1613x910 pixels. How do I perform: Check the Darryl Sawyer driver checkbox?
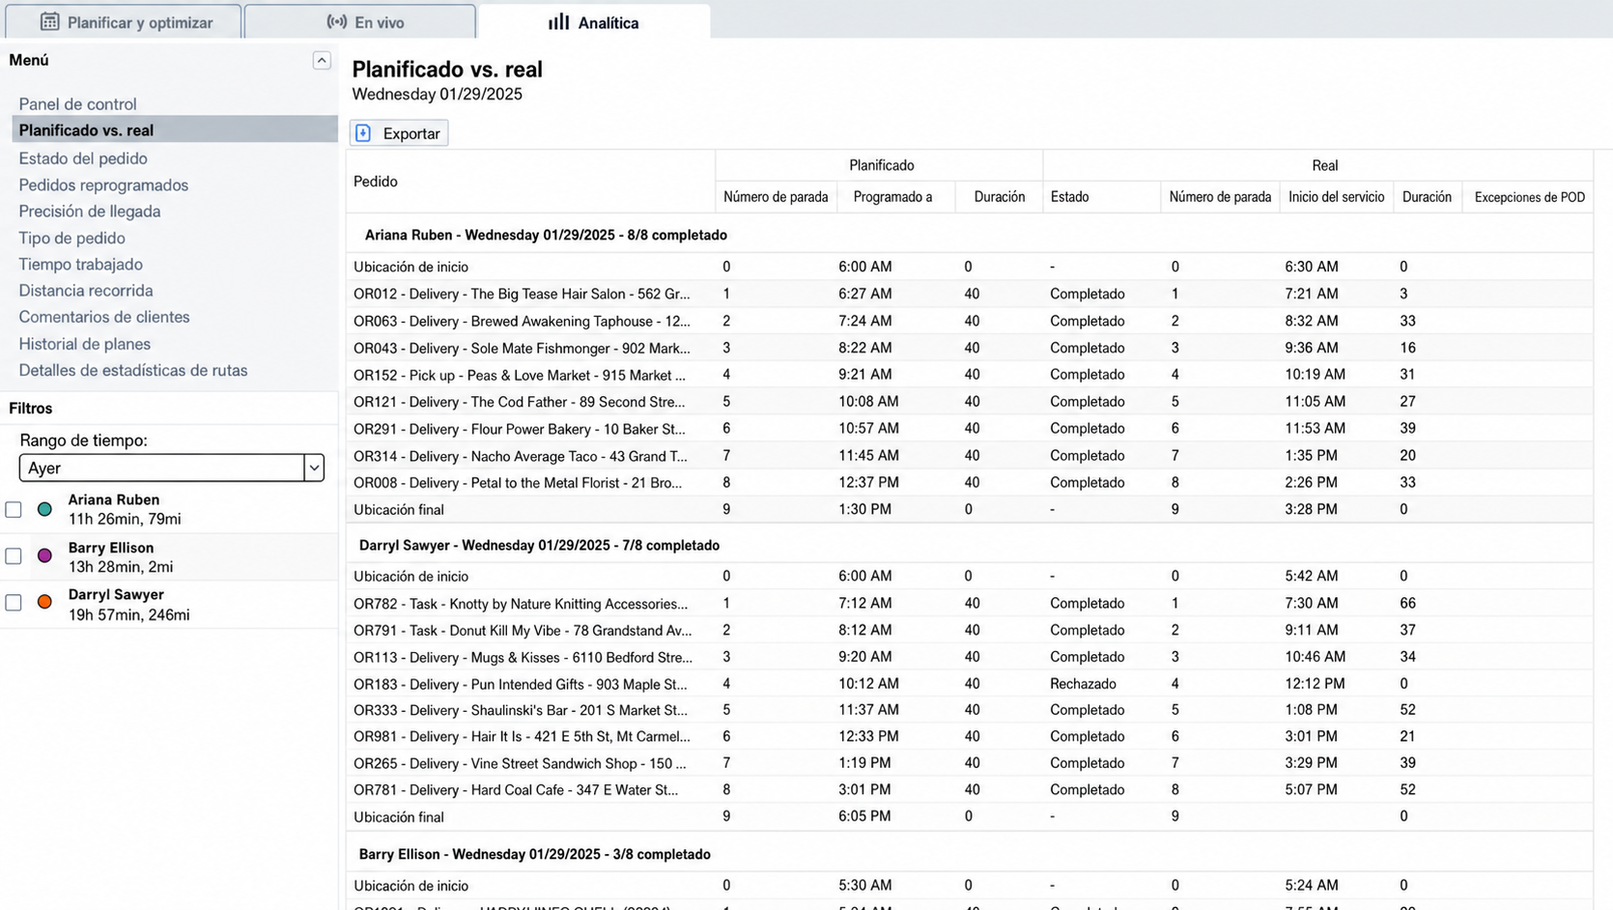click(14, 603)
